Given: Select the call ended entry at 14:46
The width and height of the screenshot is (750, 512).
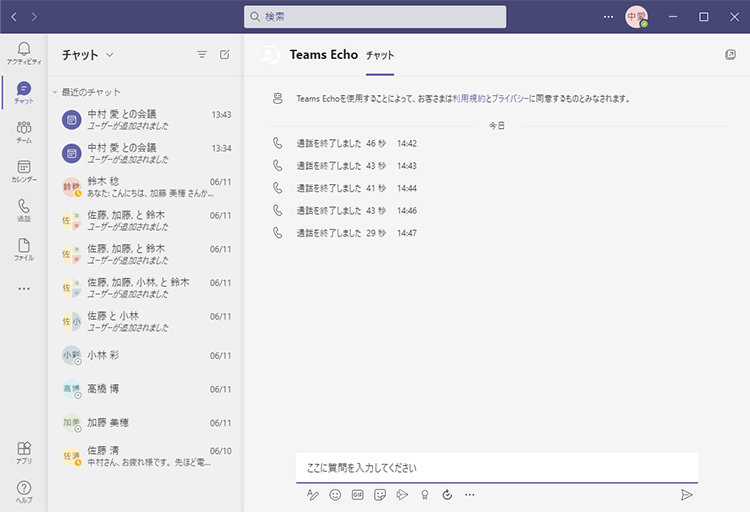Looking at the screenshot, I should tap(344, 211).
